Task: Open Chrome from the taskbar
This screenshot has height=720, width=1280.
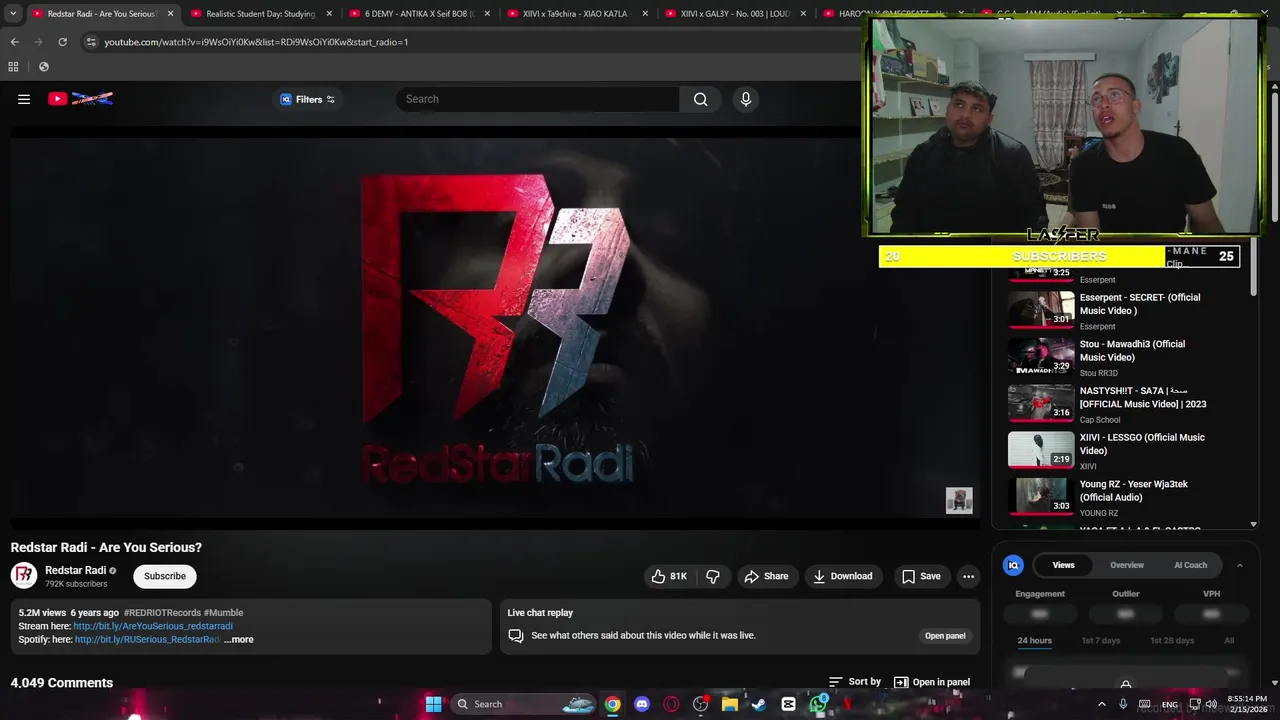Action: 612,704
